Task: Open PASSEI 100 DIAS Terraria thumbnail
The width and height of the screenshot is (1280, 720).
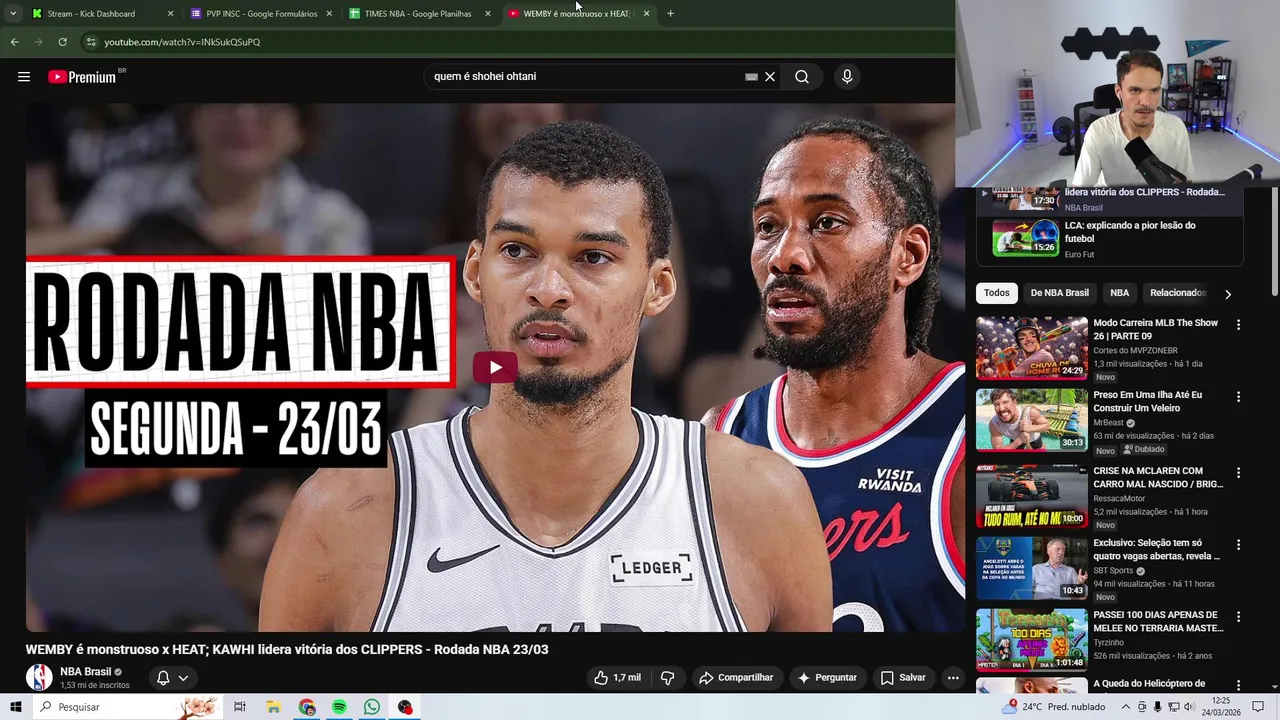Action: pyautogui.click(x=1031, y=639)
